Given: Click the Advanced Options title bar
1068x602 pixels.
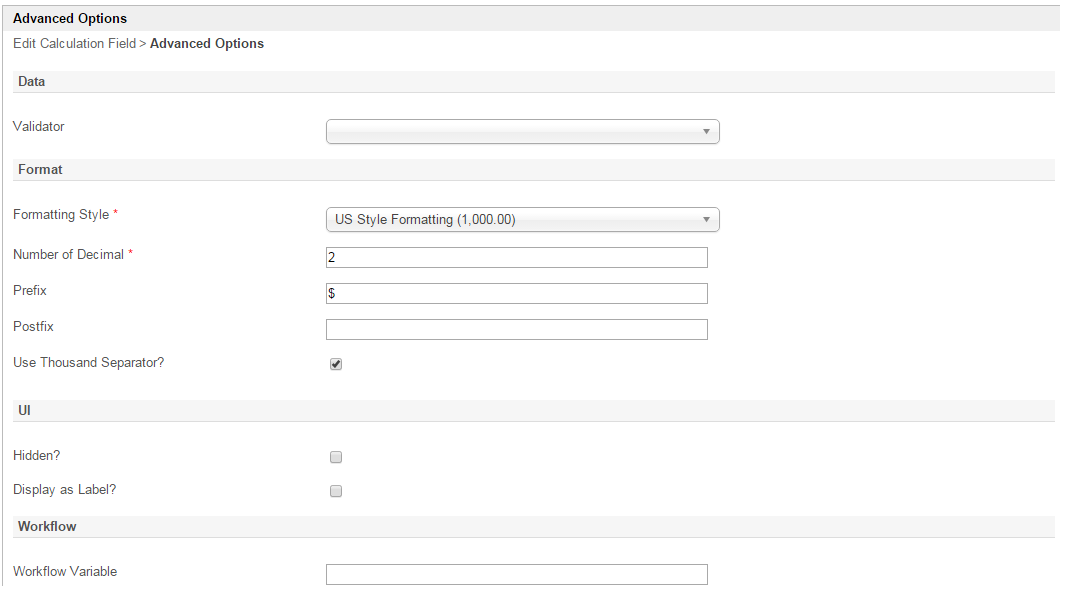Looking at the screenshot, I should point(70,18).
